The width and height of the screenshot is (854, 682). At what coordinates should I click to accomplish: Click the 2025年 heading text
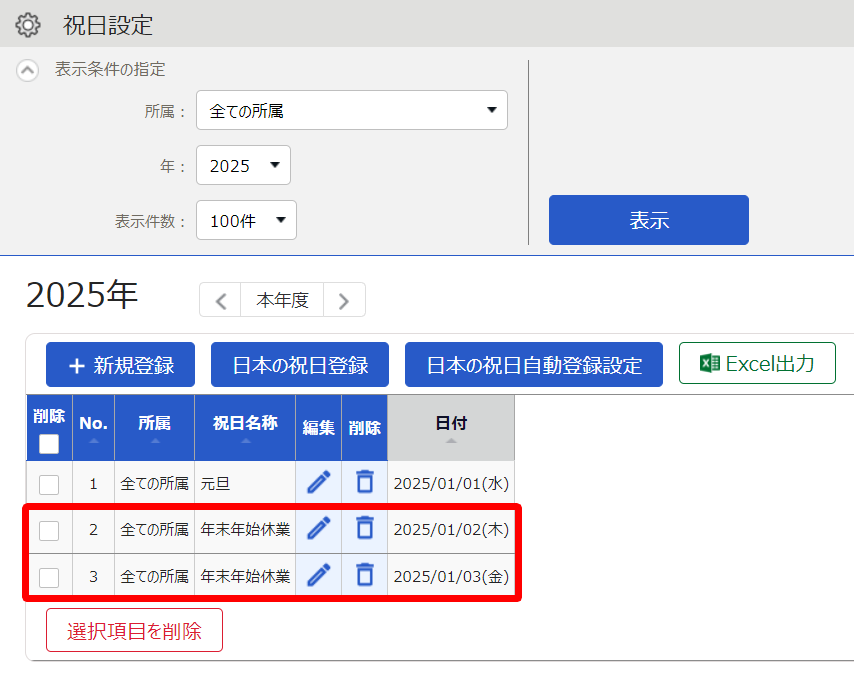(x=82, y=295)
